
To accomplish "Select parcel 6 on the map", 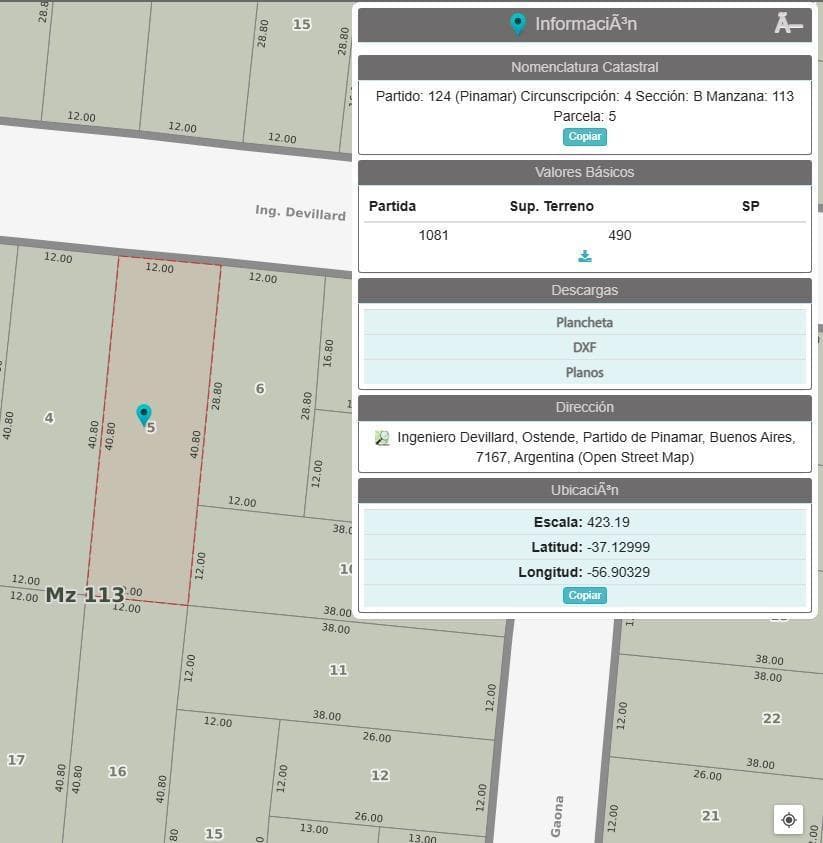I will click(260, 388).
